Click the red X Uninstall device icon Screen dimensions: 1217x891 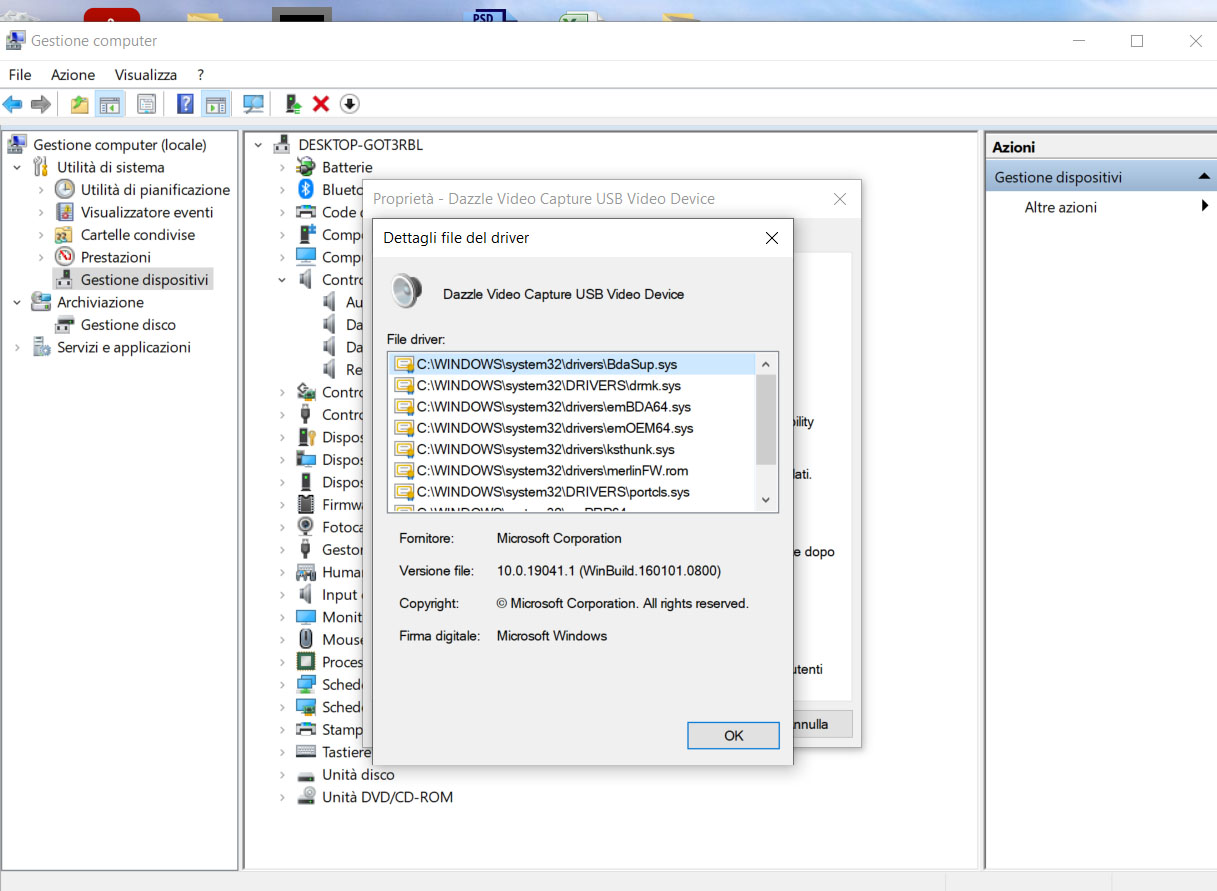point(321,104)
